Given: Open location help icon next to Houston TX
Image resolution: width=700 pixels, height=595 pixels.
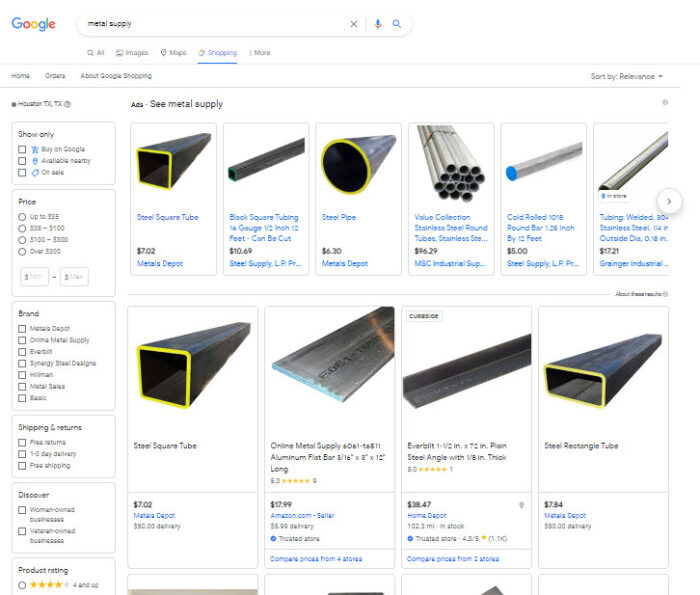Looking at the screenshot, I should [x=67, y=104].
